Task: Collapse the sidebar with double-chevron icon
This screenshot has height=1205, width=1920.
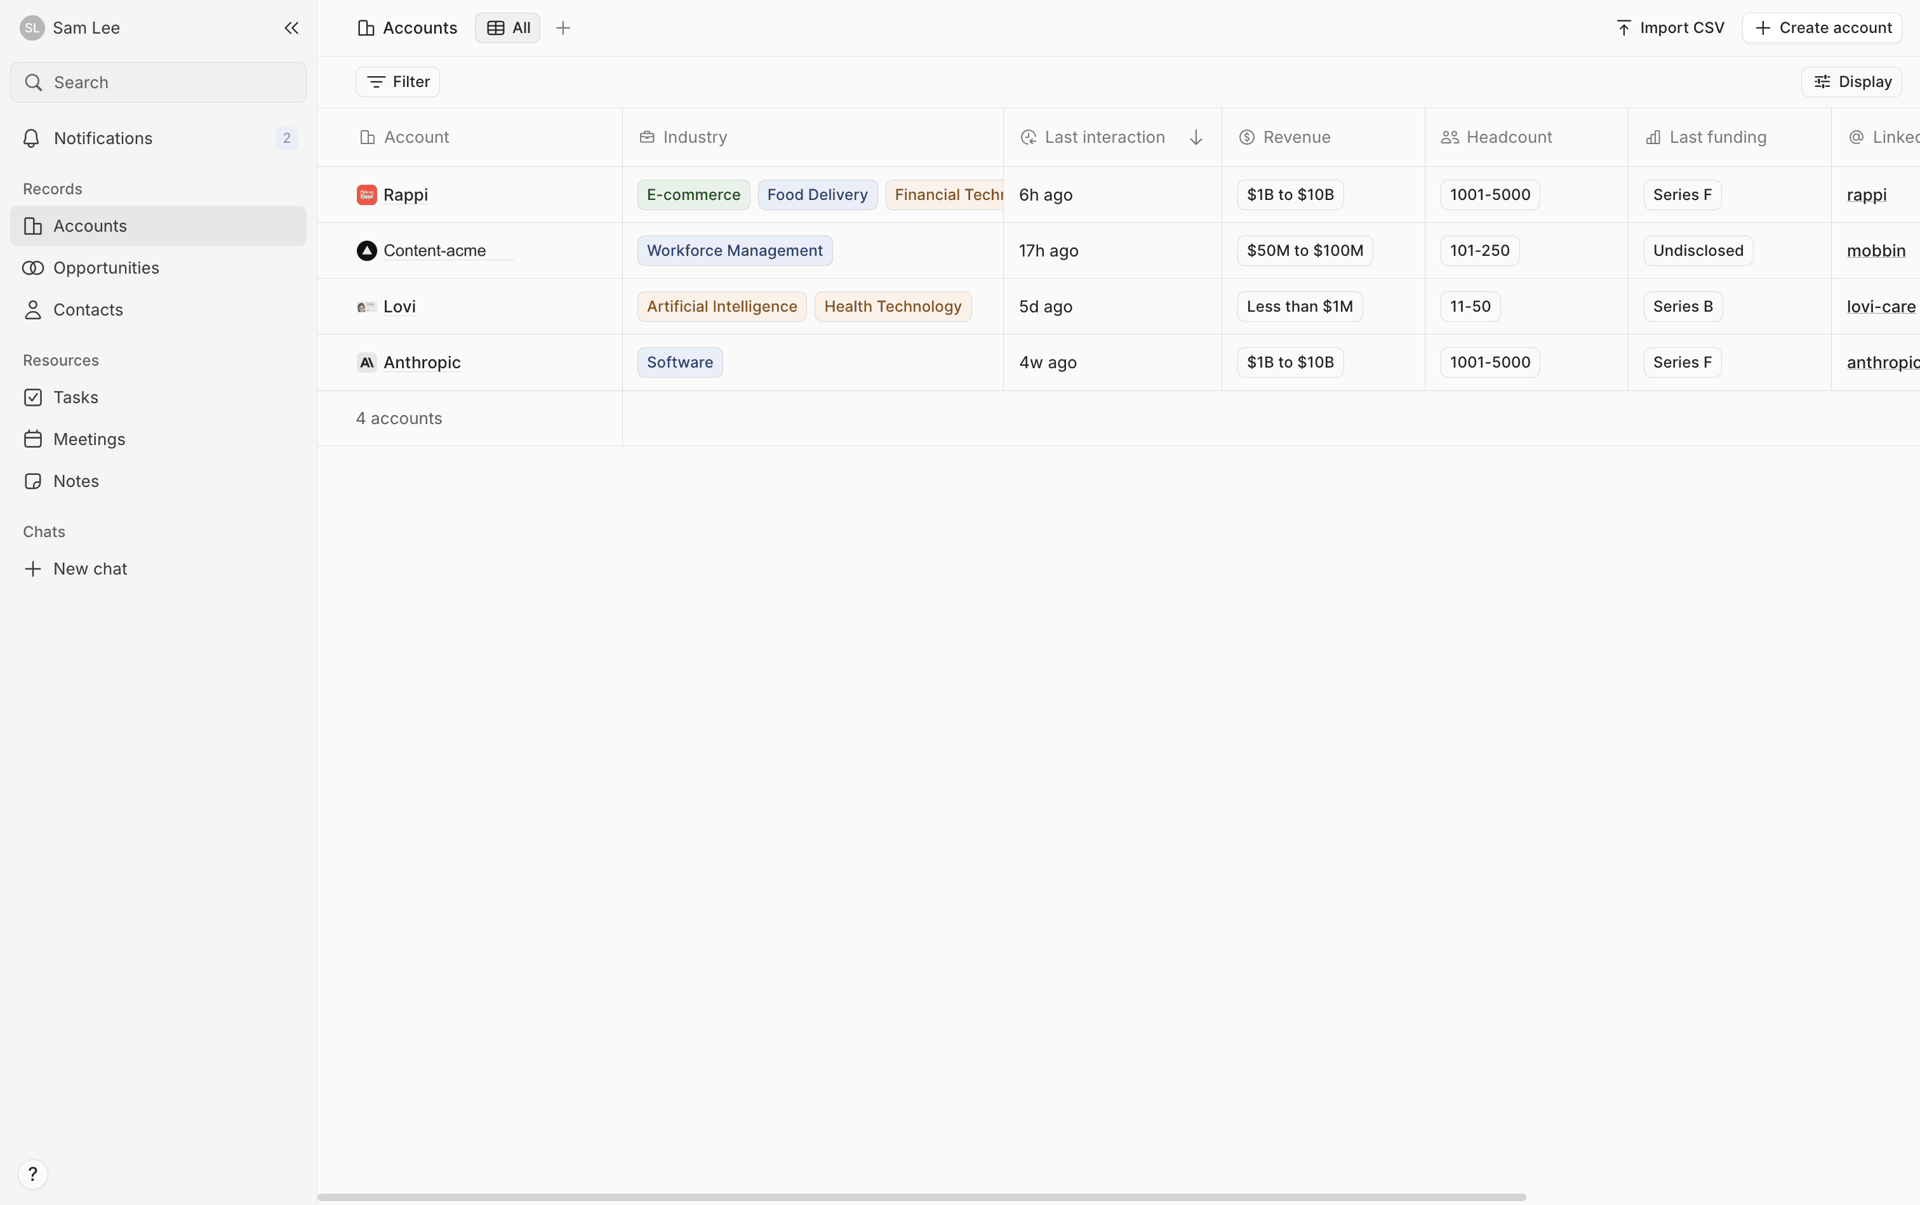Action: (291, 28)
